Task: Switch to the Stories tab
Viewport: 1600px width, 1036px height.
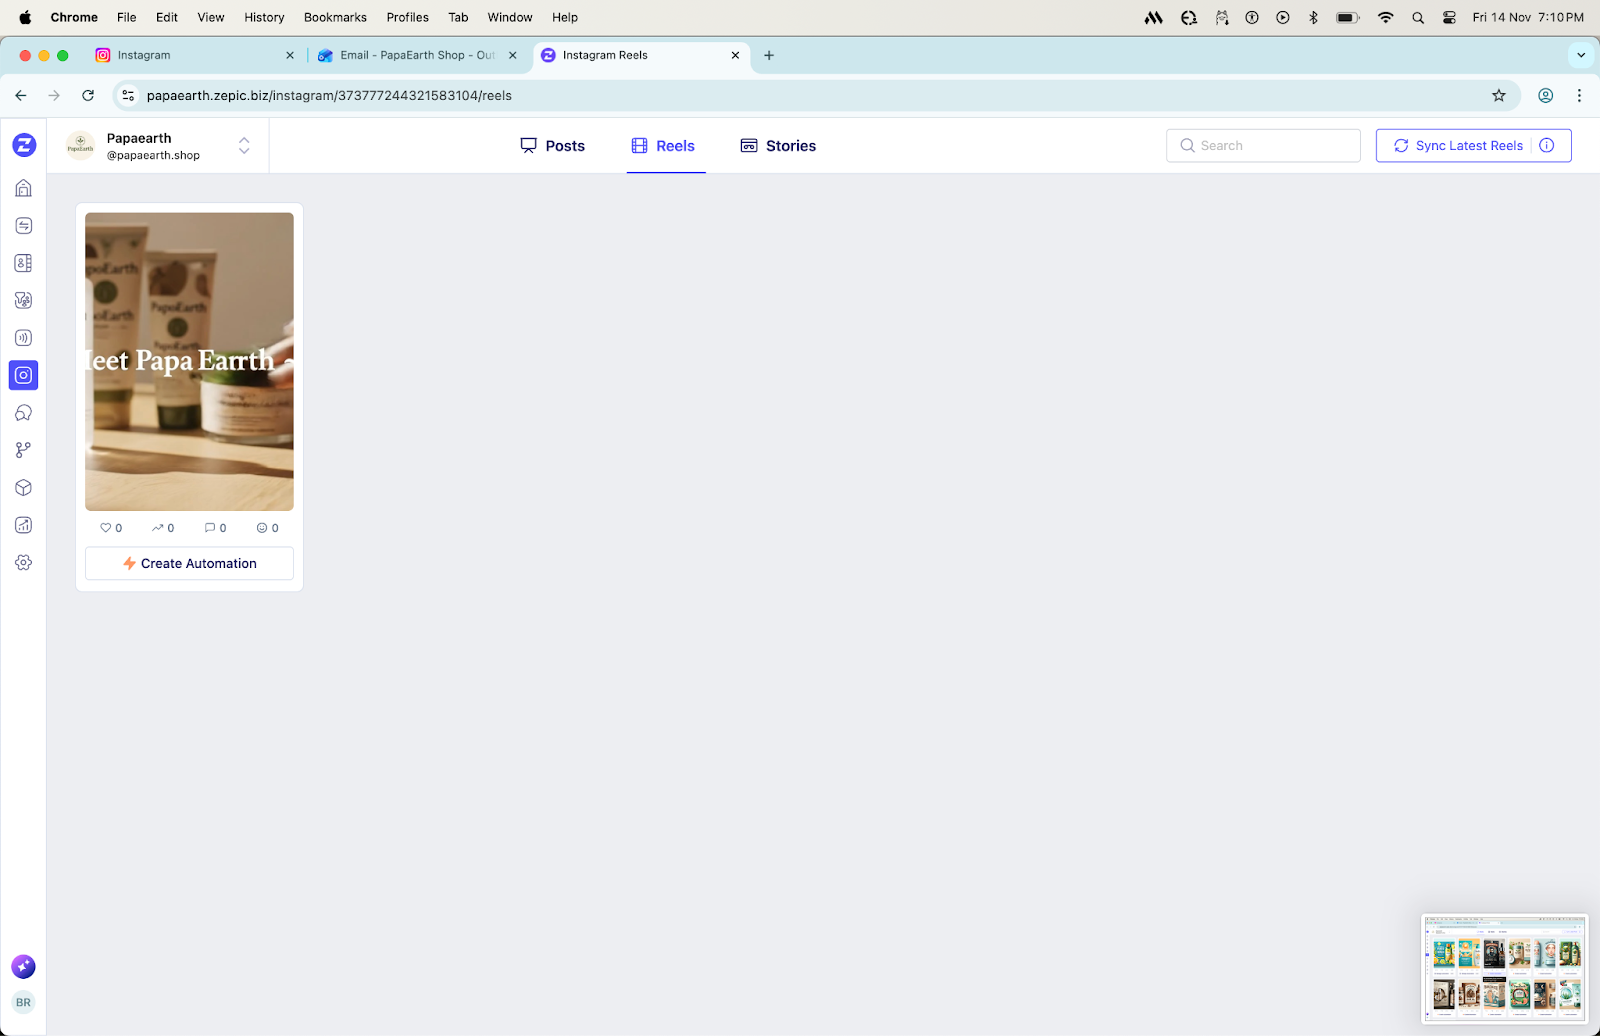Action: (x=778, y=146)
